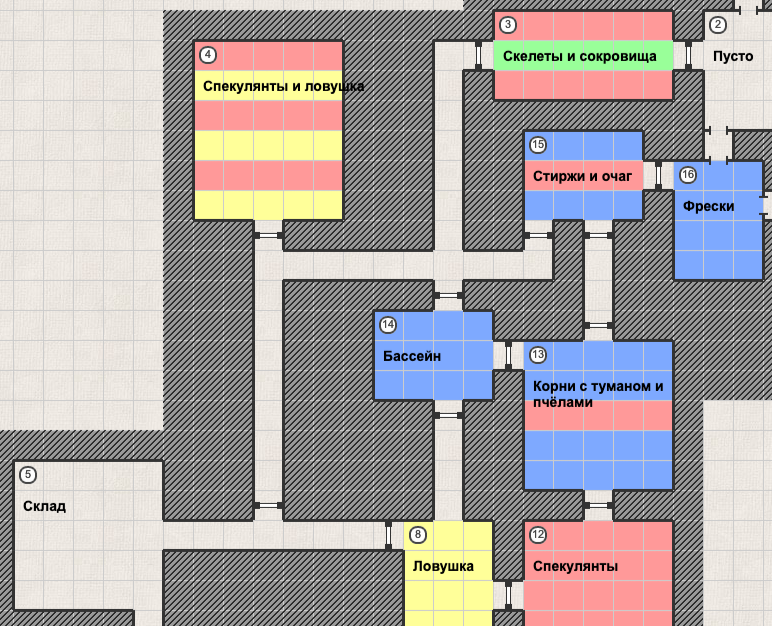This screenshot has height=626, width=772.
Task: Select the 'Бассейн' room label
Action: coord(412,356)
